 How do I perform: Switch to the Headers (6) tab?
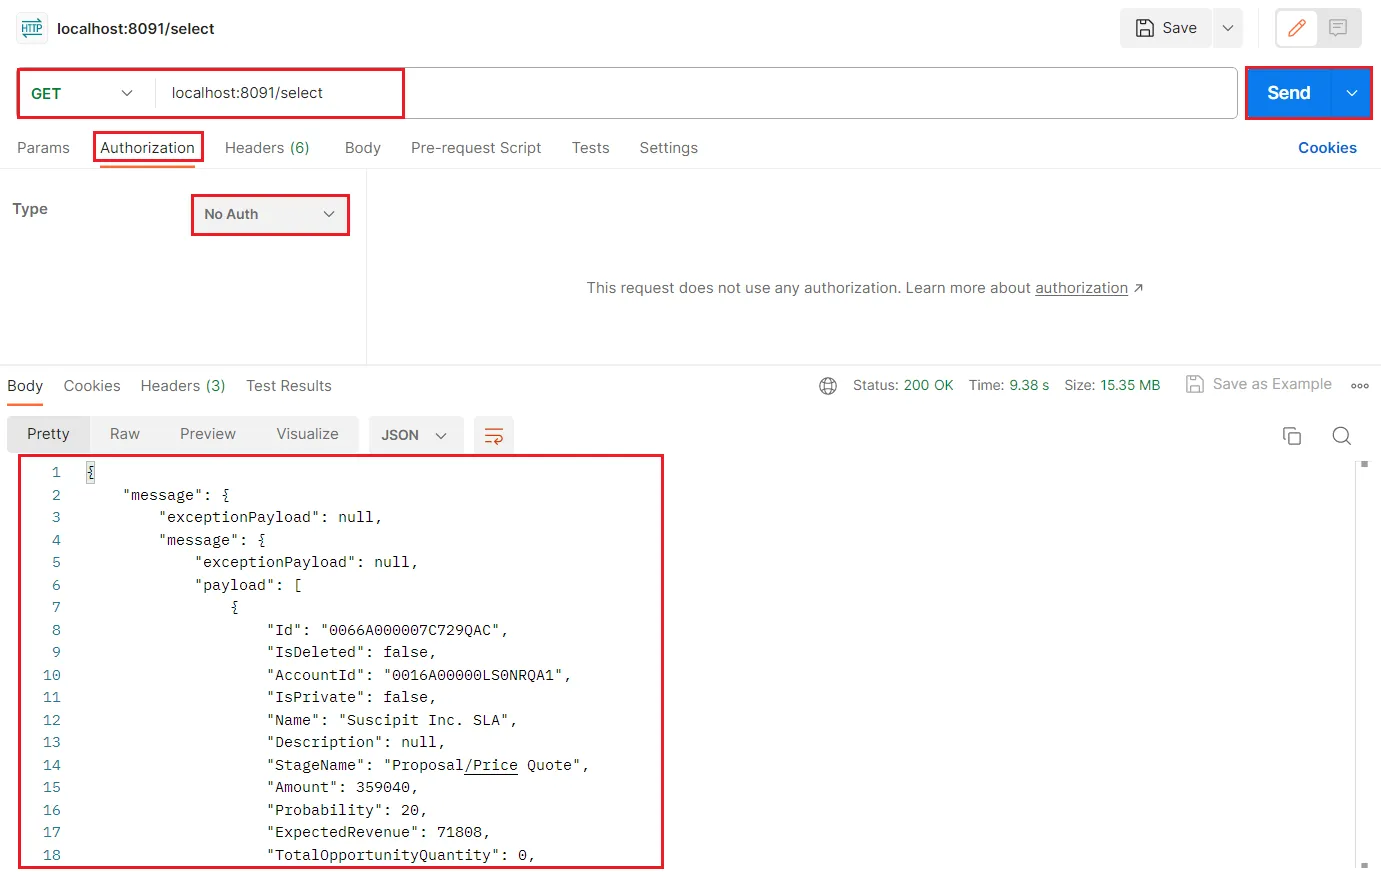coord(267,148)
